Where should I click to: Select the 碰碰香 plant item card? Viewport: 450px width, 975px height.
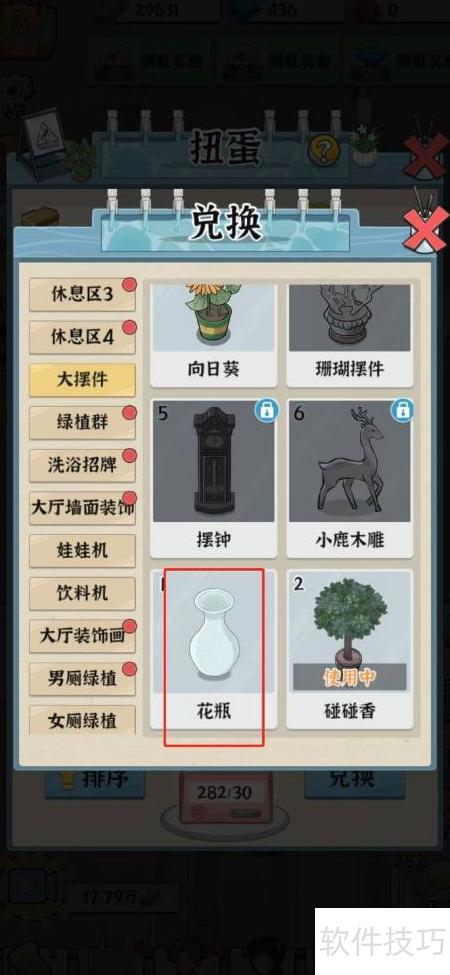[350, 649]
